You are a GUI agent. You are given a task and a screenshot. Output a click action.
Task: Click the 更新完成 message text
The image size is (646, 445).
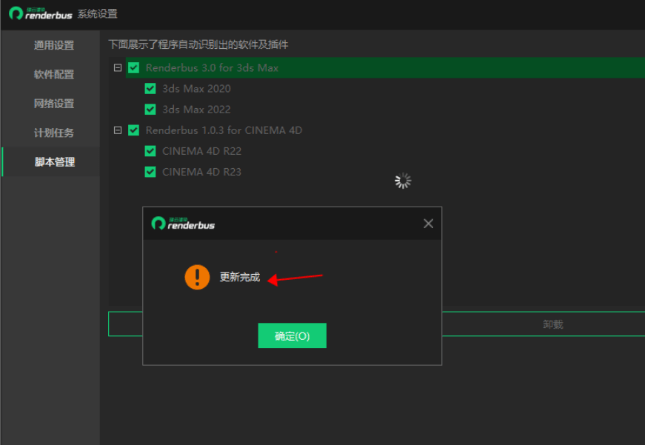click(240, 277)
